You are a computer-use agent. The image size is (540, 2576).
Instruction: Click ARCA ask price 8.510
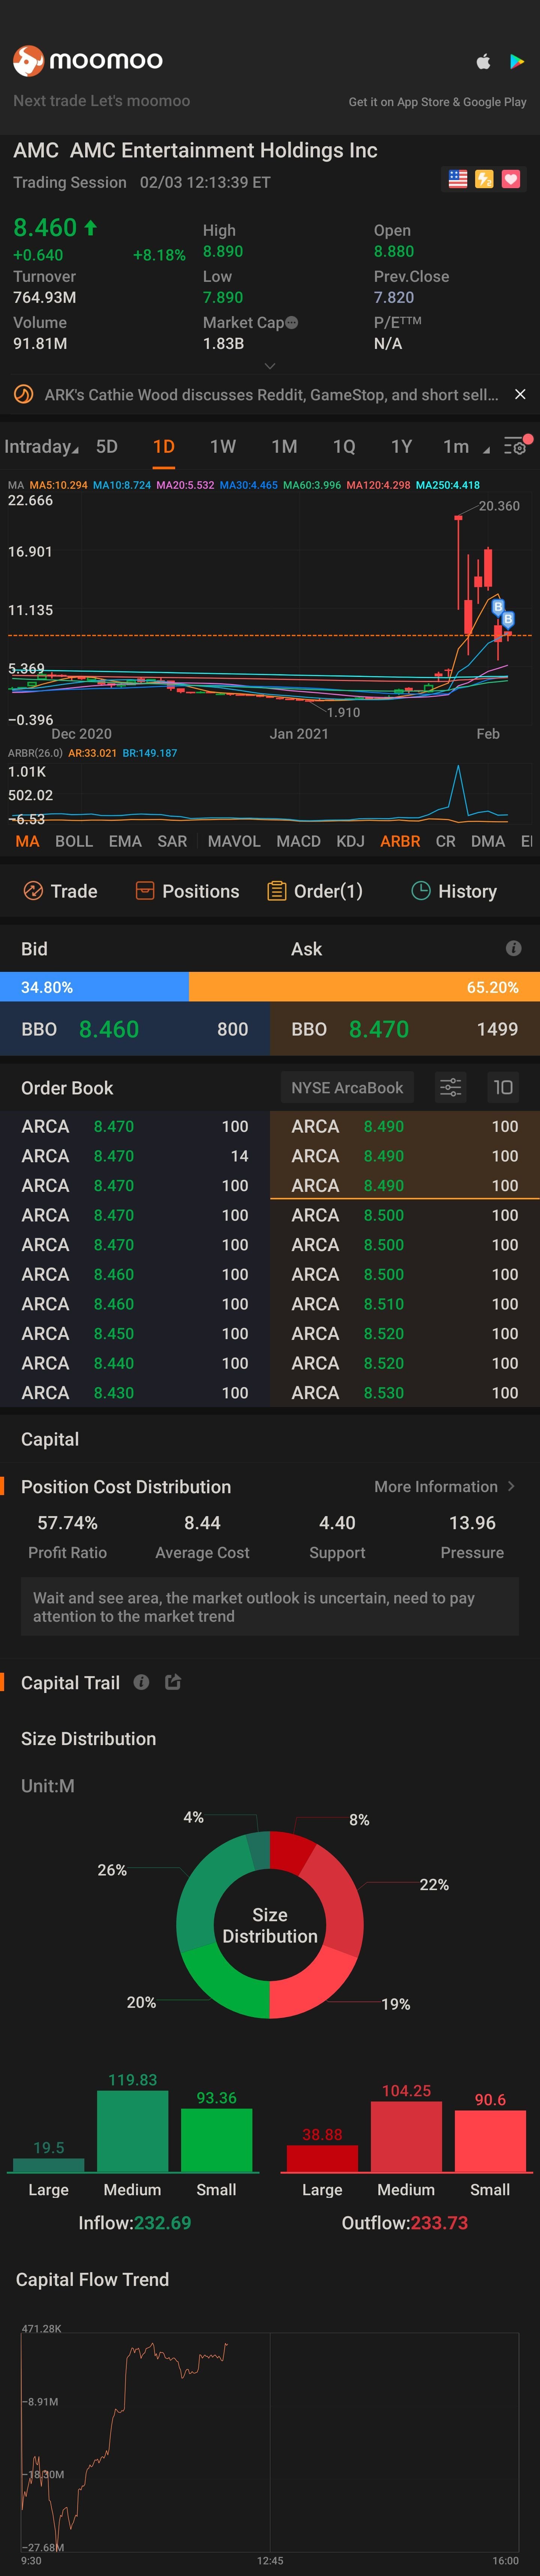click(384, 1304)
